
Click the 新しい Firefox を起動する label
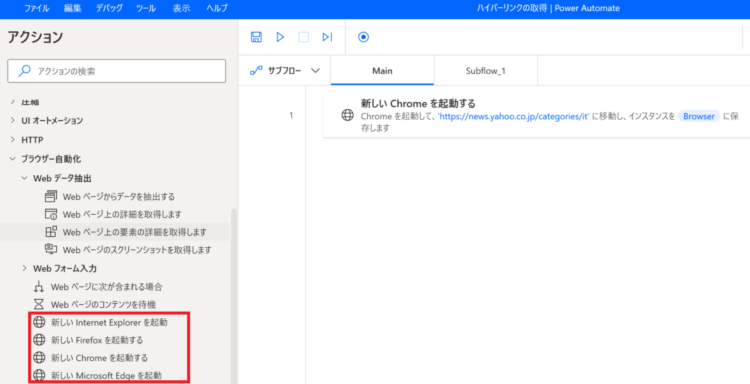point(97,340)
